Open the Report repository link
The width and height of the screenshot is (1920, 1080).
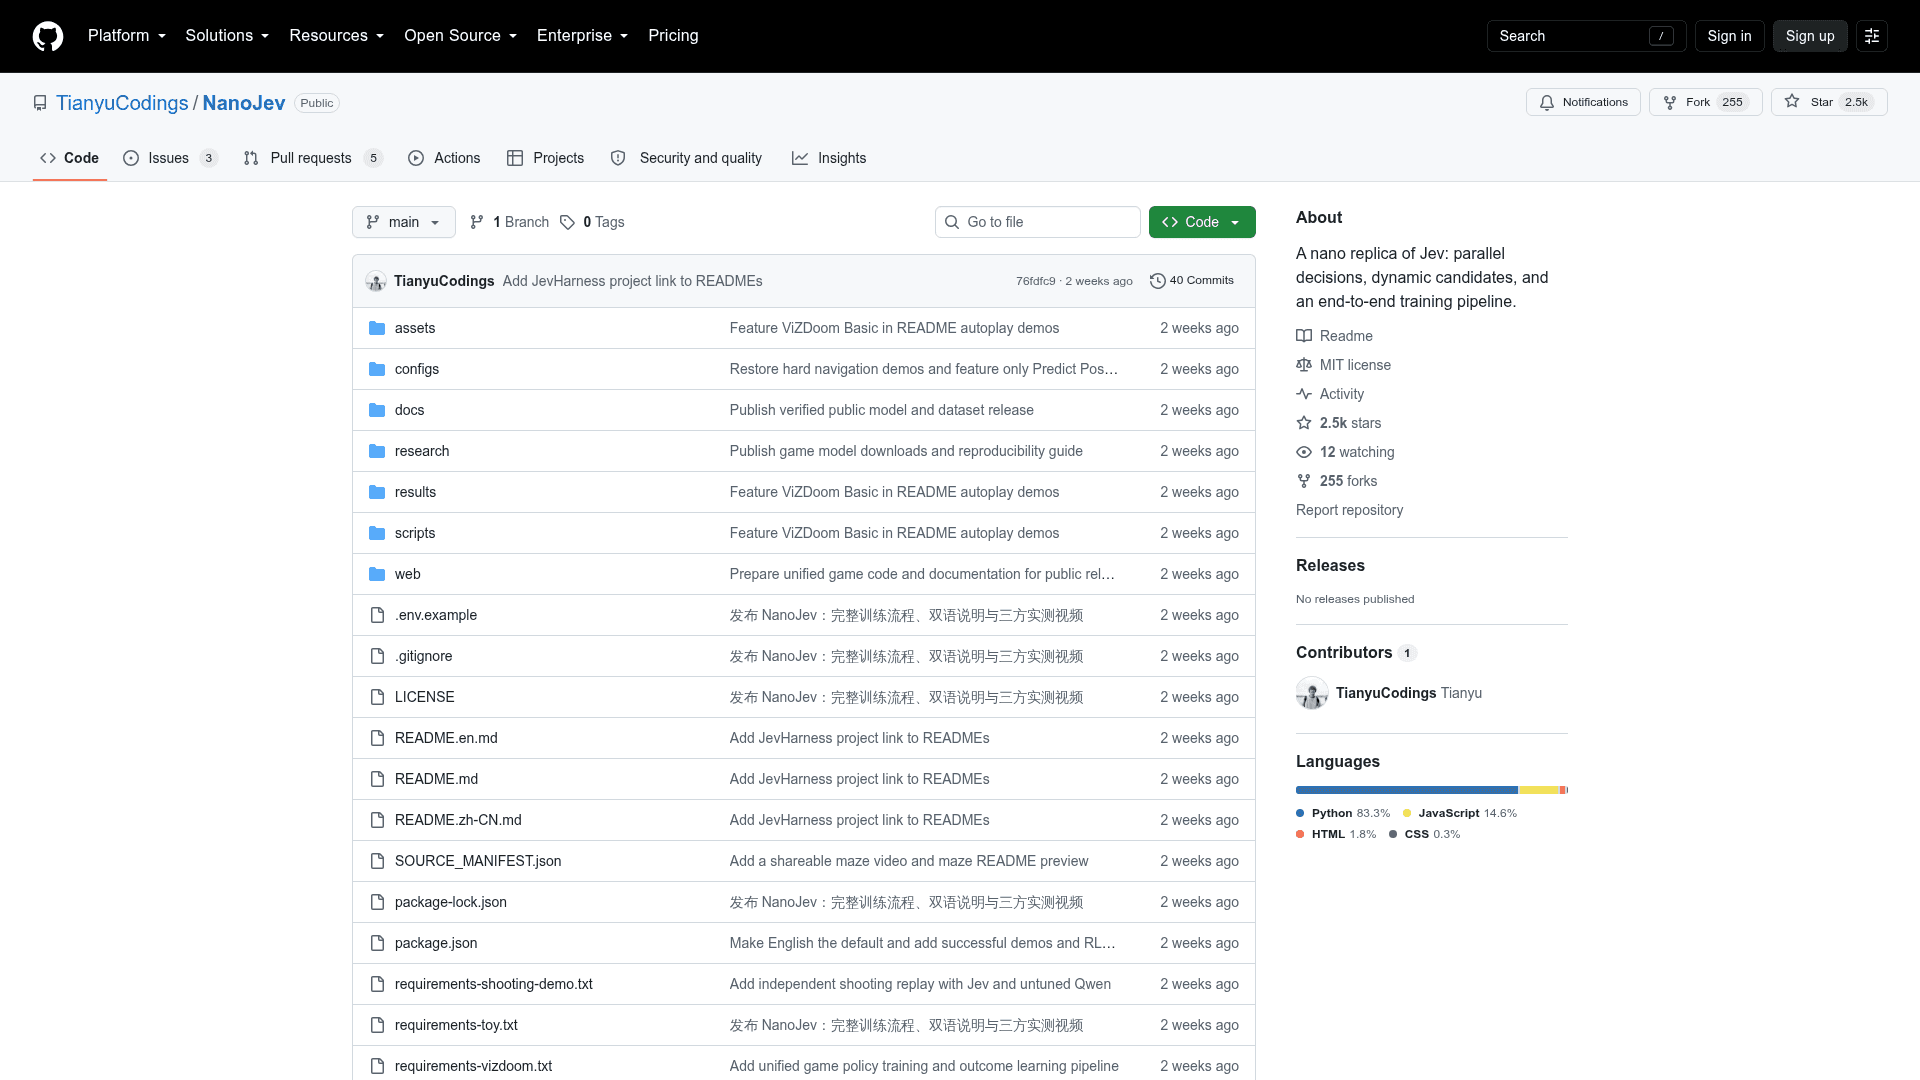pos(1349,510)
